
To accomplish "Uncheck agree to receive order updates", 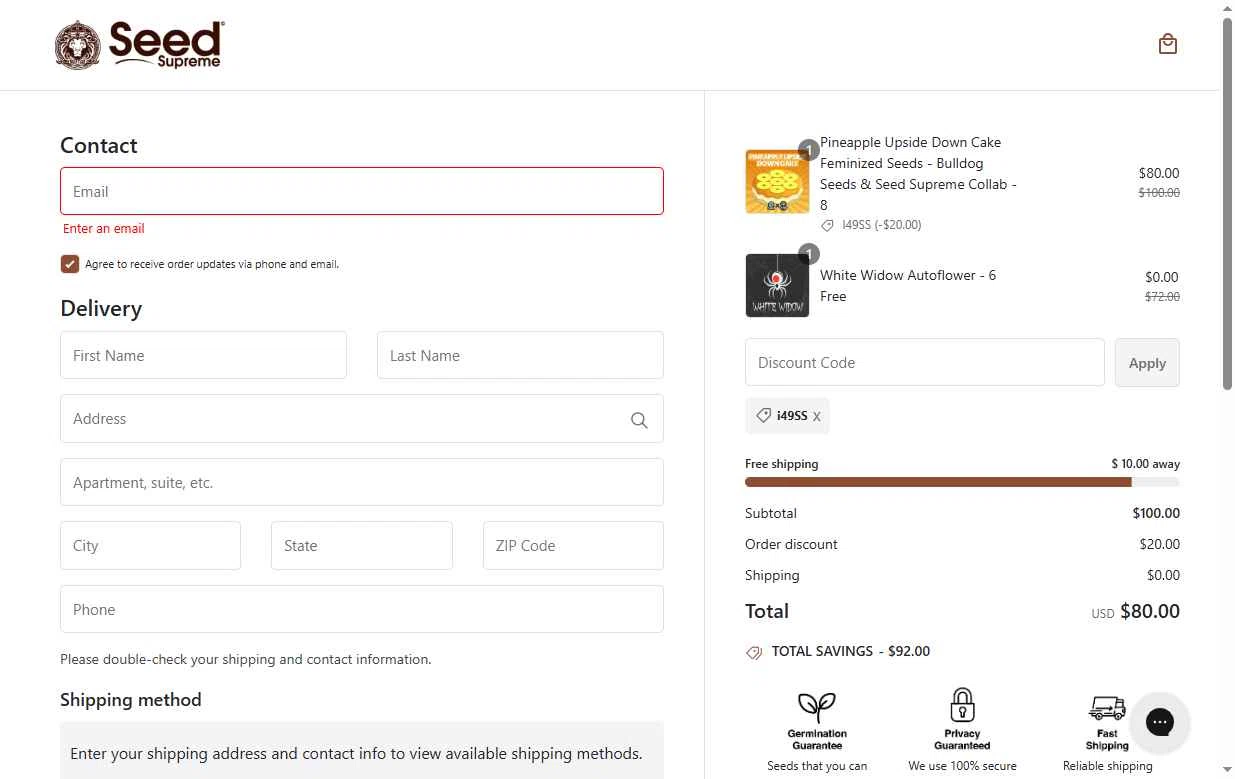I will tap(70, 264).
